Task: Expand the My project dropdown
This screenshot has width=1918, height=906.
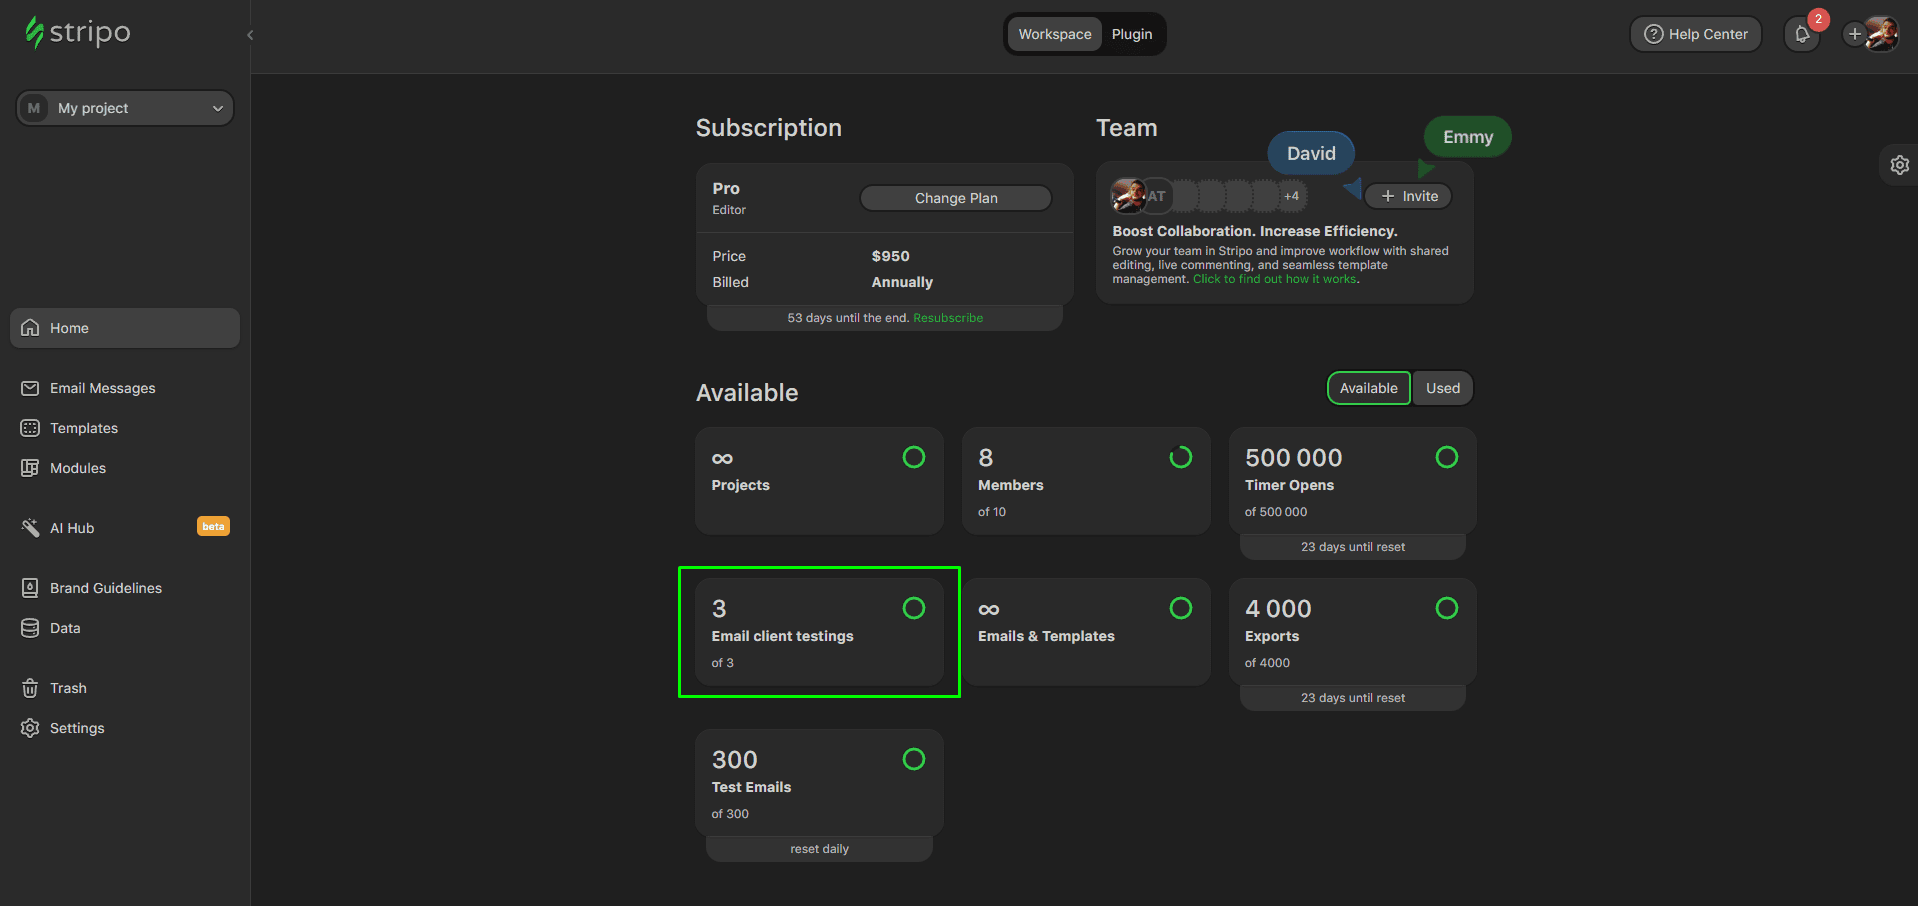Action: pos(124,108)
